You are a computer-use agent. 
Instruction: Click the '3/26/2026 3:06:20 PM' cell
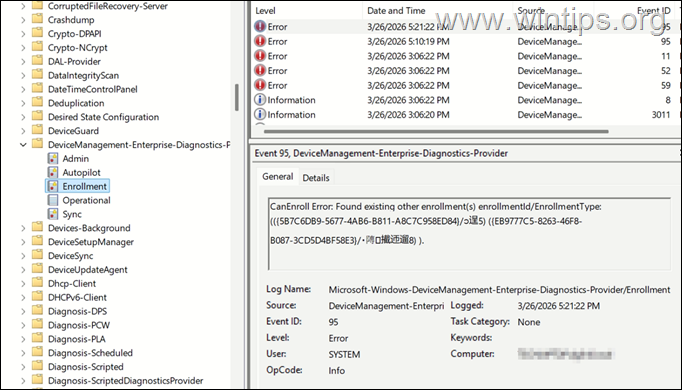tap(408, 115)
